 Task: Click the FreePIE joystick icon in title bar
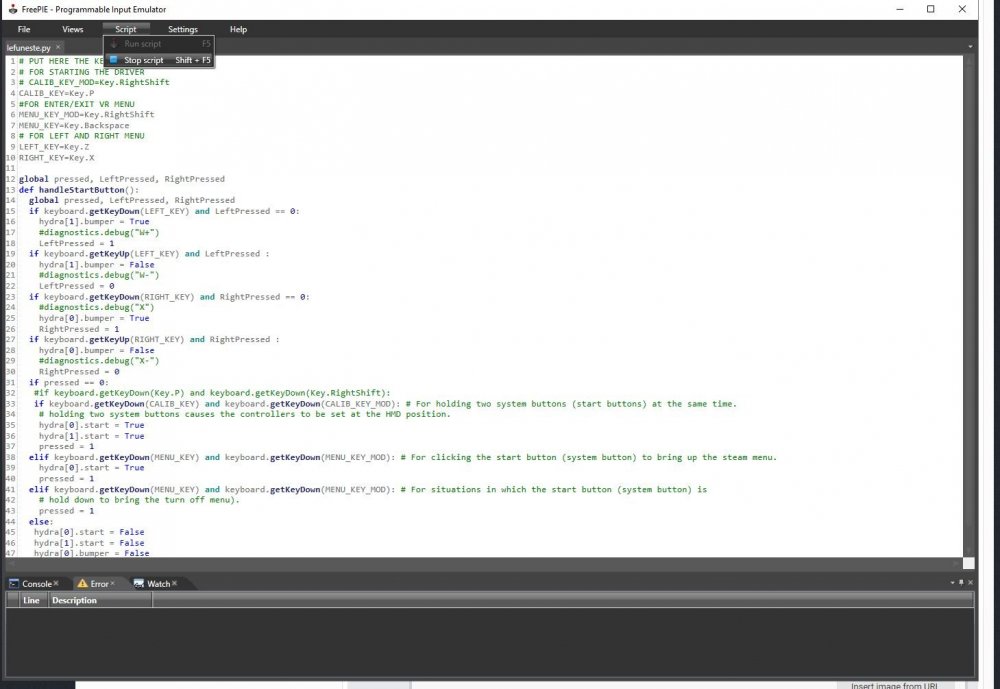[x=12, y=9]
